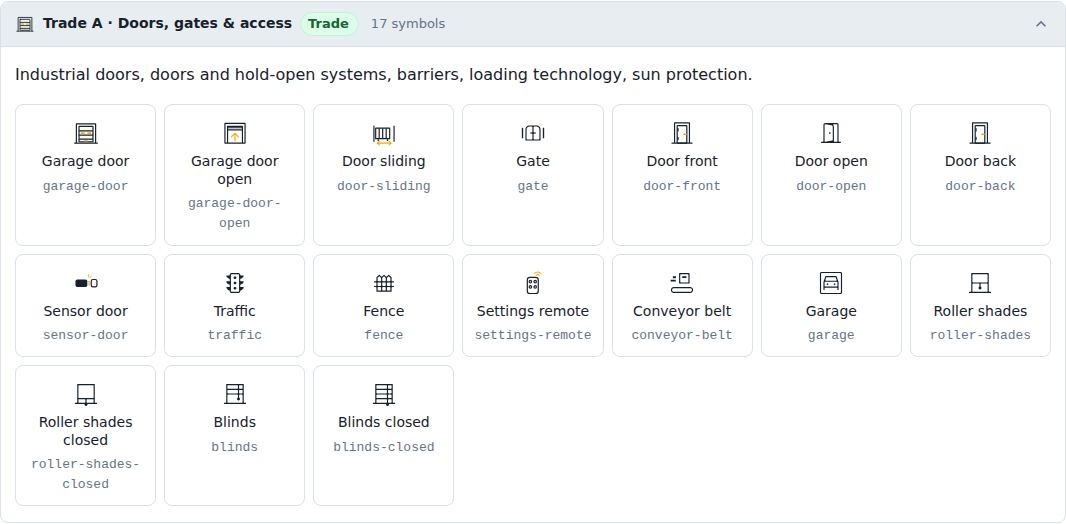
Task: Choose the Gate symbol icon
Action: [532, 133]
